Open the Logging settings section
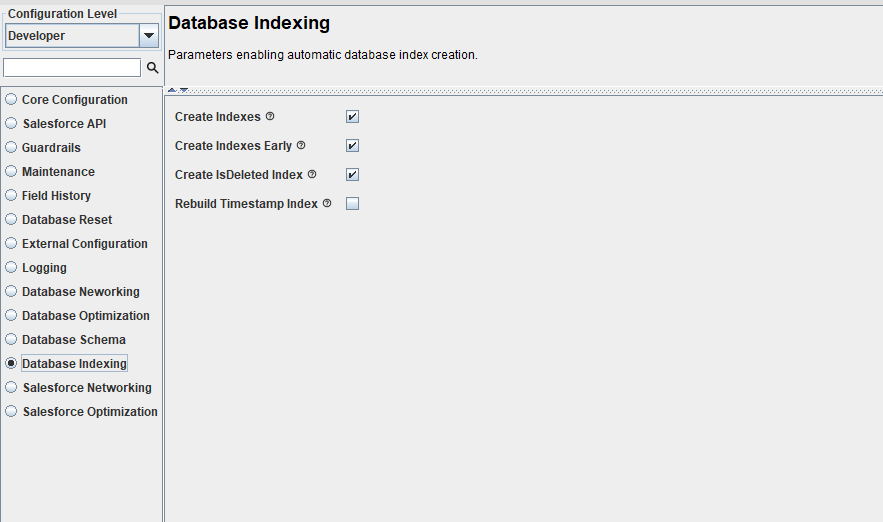 (x=36, y=267)
